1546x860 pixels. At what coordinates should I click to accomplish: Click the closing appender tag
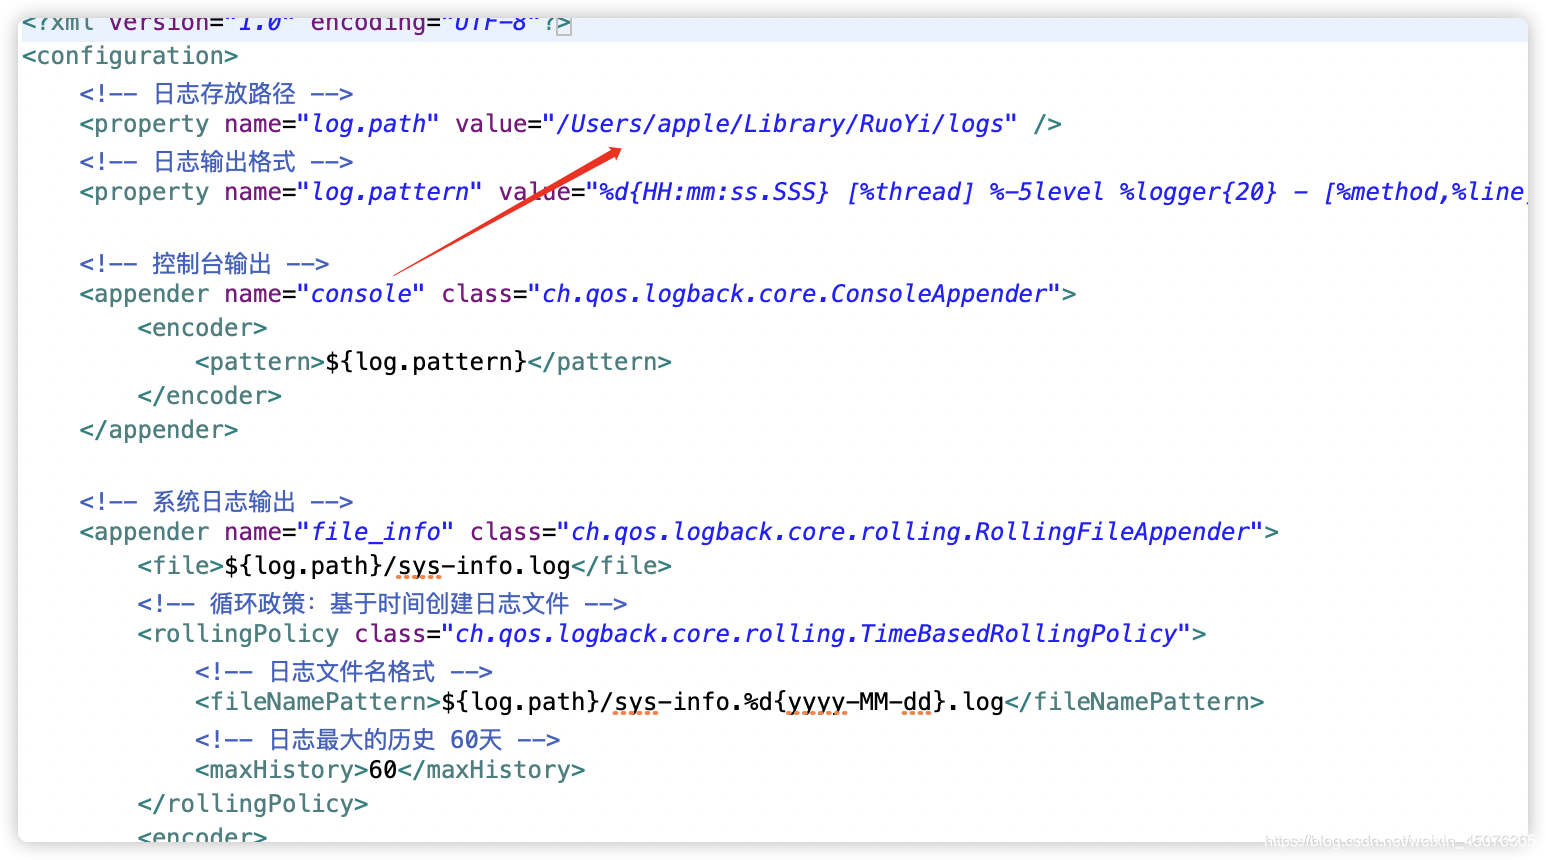159,430
